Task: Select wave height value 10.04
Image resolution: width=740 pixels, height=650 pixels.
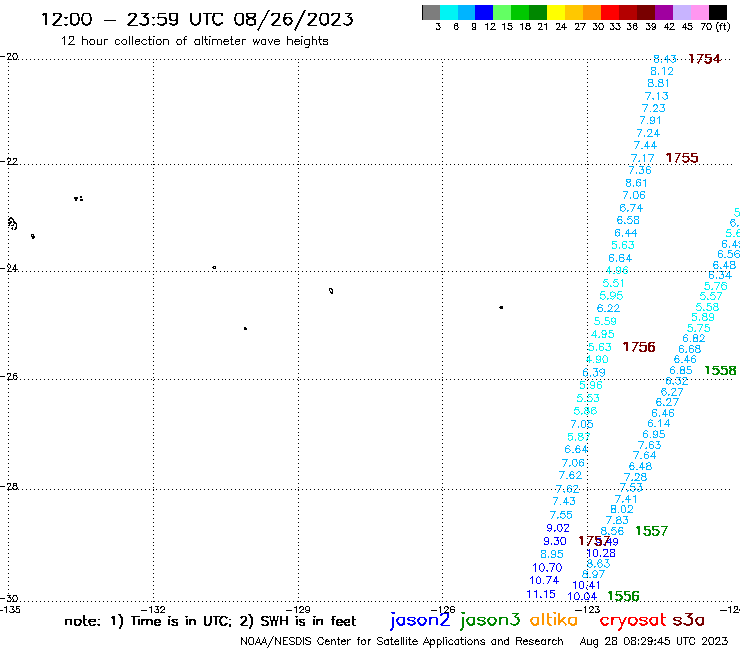Action: coord(582,597)
